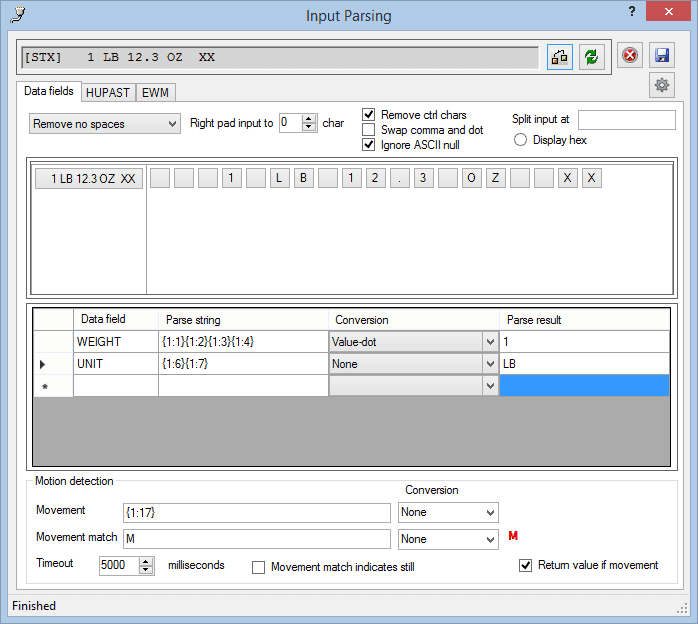Open Conversion dropdown in the new row
This screenshot has width=698, height=624.
(x=490, y=386)
